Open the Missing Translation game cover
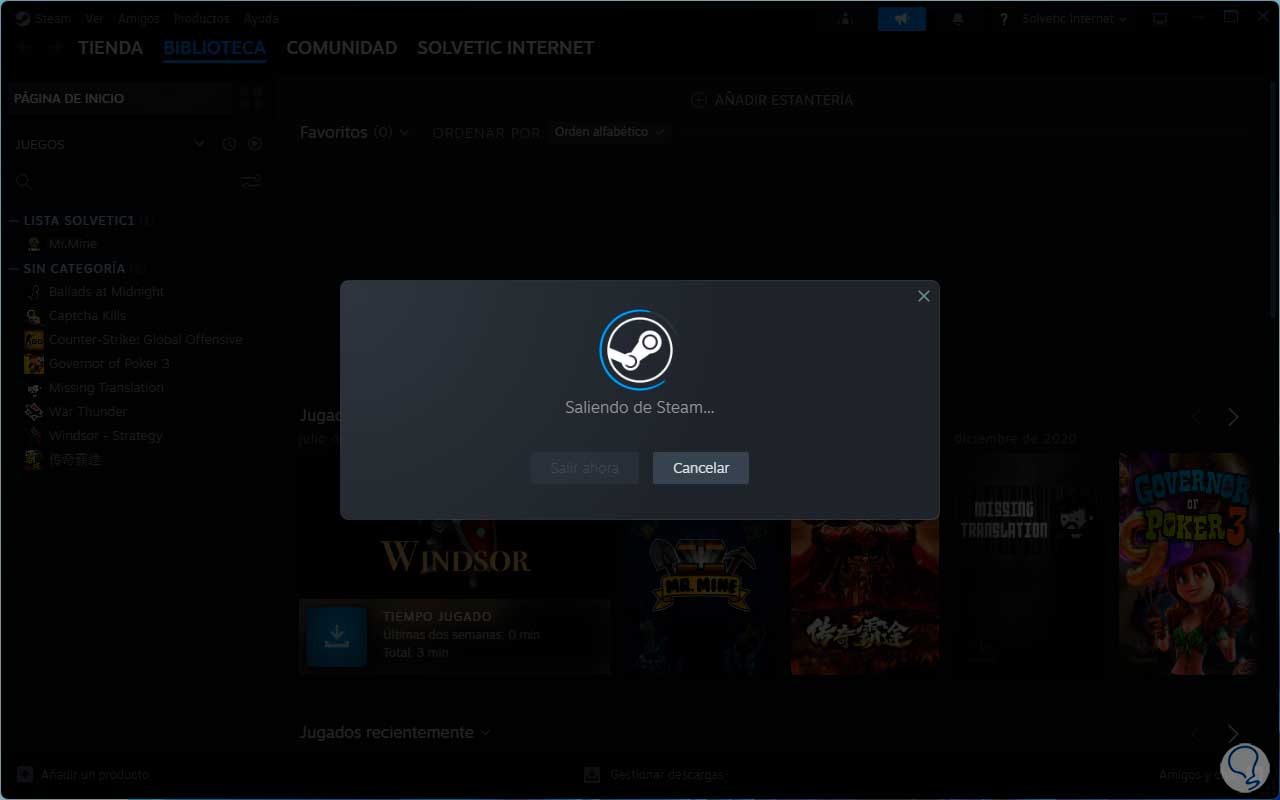1280x800 pixels. [1029, 564]
